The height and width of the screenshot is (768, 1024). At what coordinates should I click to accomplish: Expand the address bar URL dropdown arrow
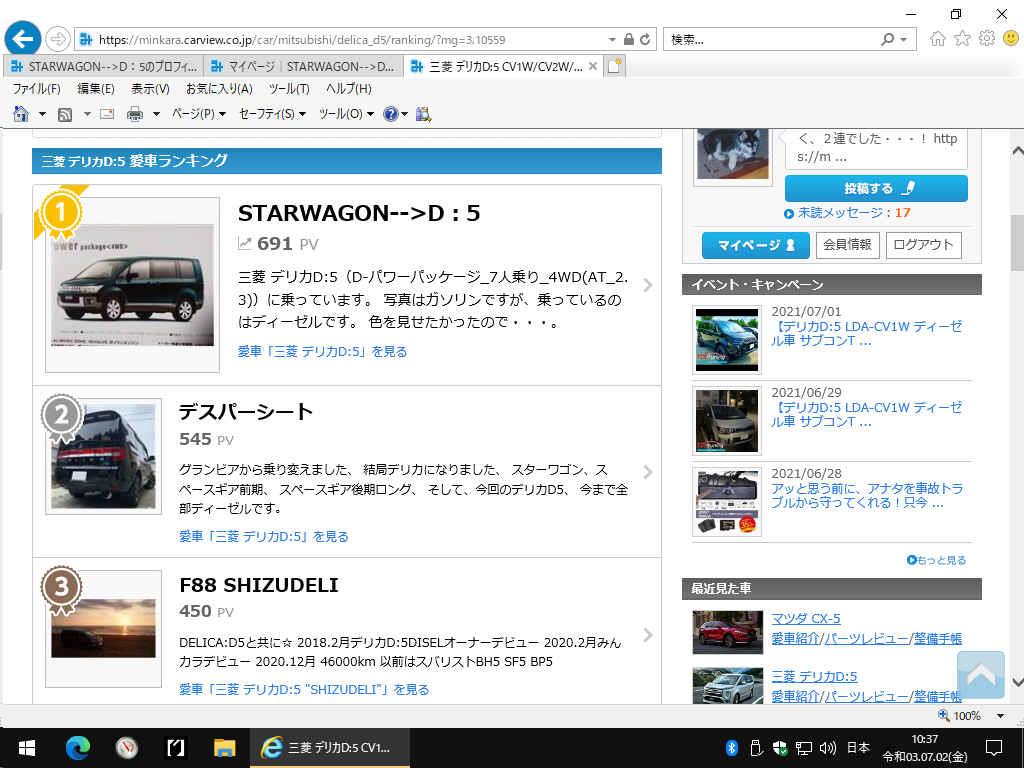click(612, 40)
